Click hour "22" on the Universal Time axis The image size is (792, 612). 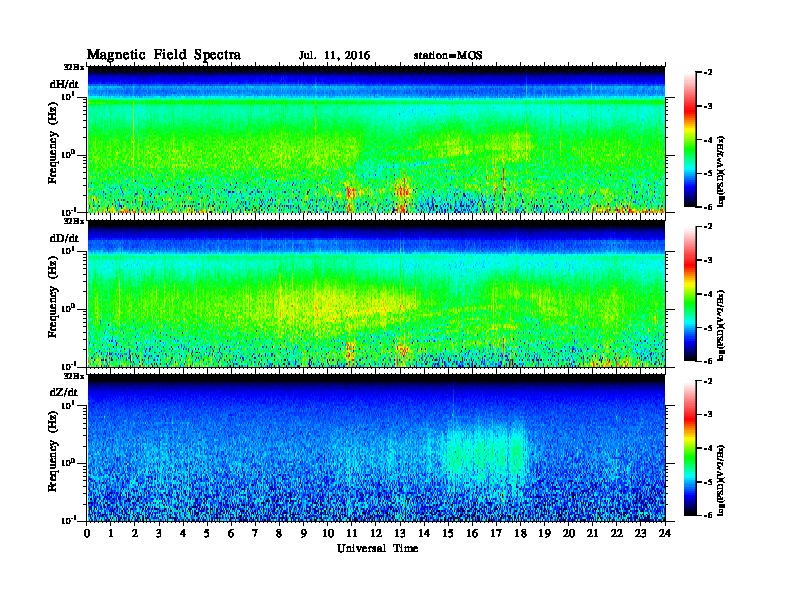click(x=617, y=534)
